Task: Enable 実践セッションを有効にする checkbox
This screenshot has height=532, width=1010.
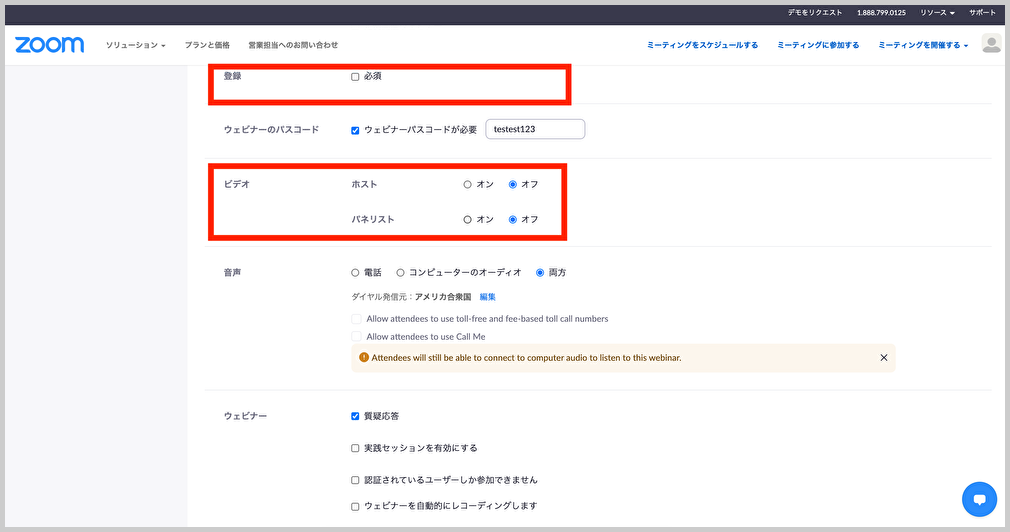Action: coord(355,448)
